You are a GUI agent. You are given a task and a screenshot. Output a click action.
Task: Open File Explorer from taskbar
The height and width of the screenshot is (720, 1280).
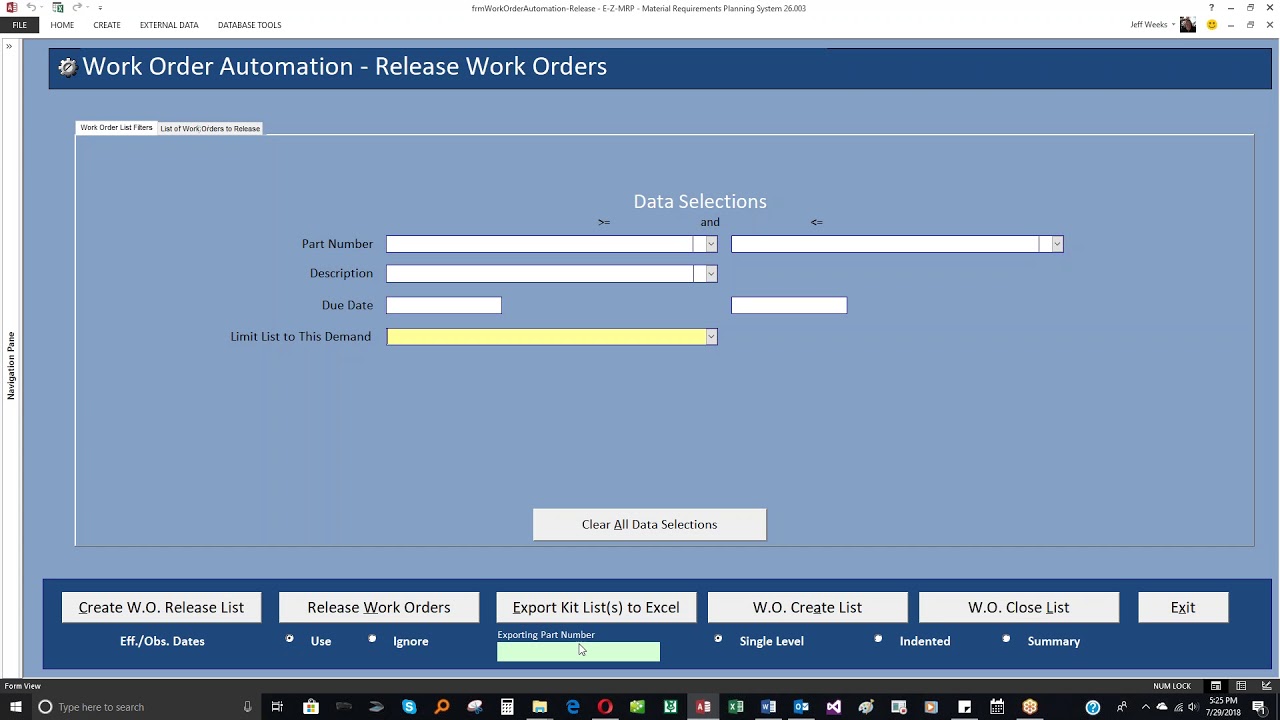540,707
